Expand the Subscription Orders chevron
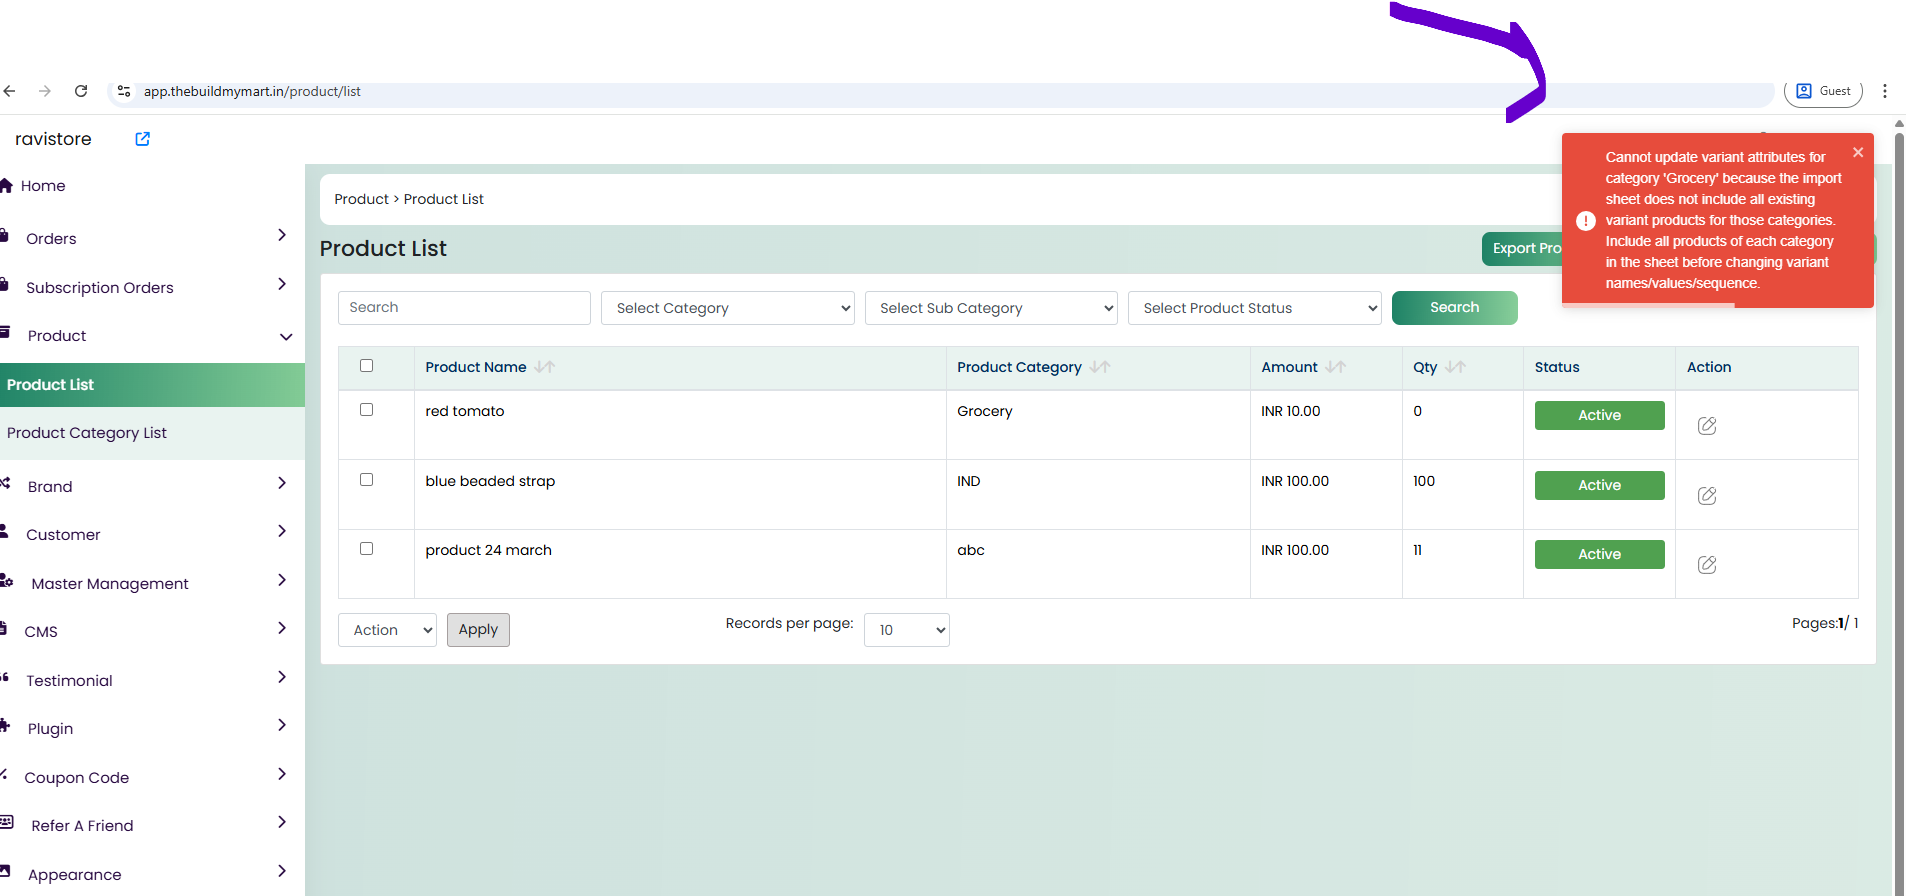This screenshot has height=896, width=1906. [x=282, y=284]
